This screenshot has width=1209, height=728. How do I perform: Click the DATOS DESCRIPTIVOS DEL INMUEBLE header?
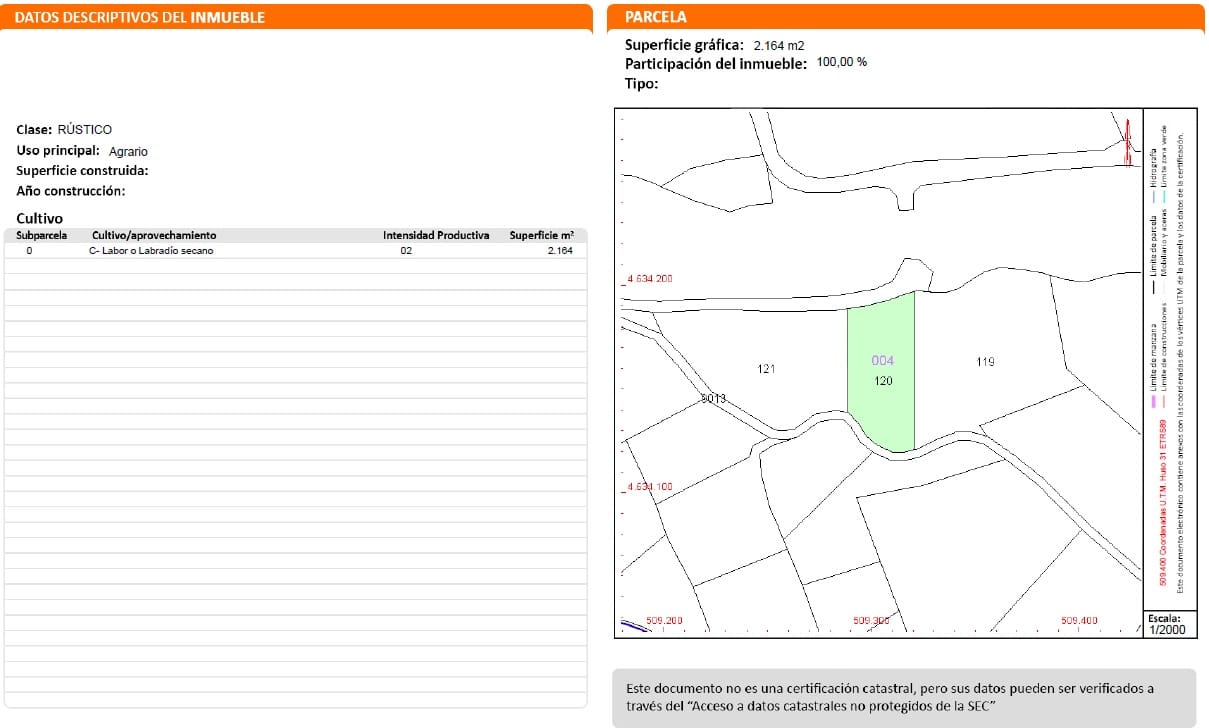point(142,18)
